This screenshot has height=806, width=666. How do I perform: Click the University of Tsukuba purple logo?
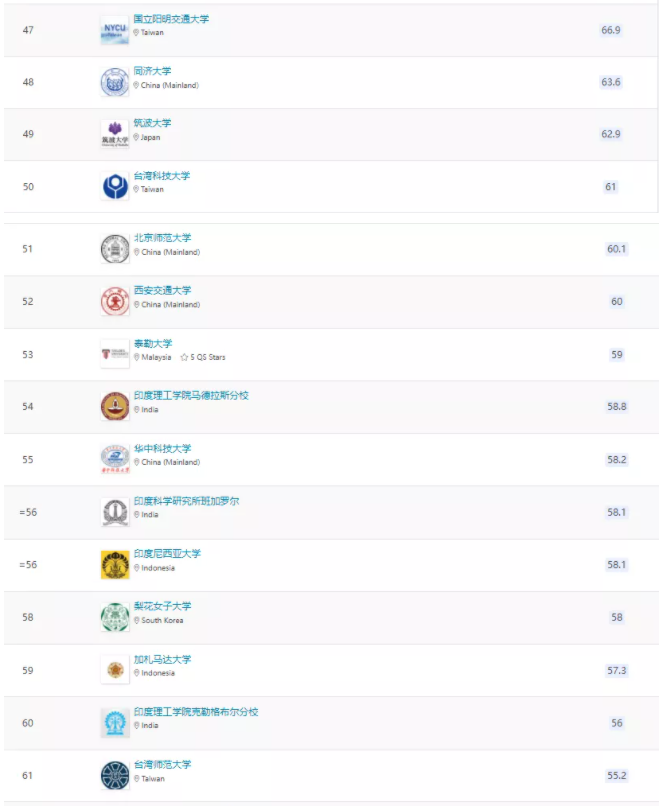(115, 135)
